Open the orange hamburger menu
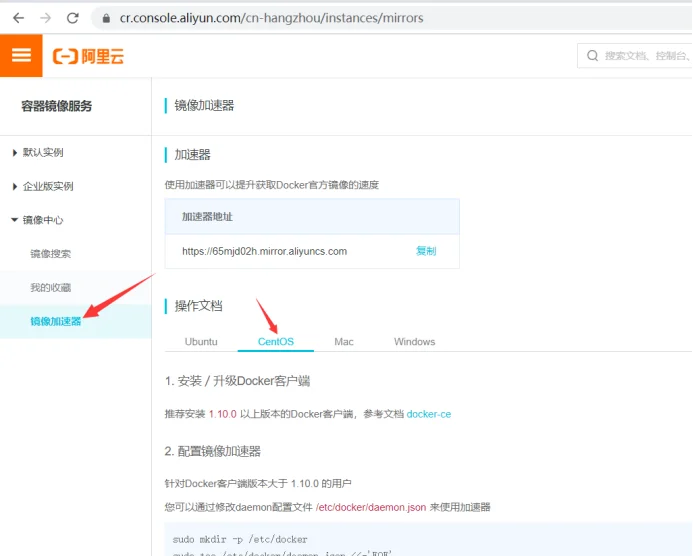 coord(21,56)
